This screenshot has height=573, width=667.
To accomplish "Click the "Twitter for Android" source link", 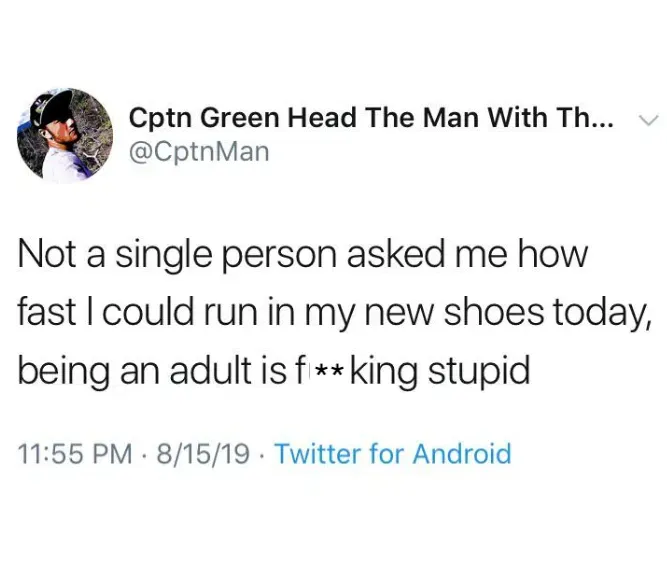I will pos(392,455).
